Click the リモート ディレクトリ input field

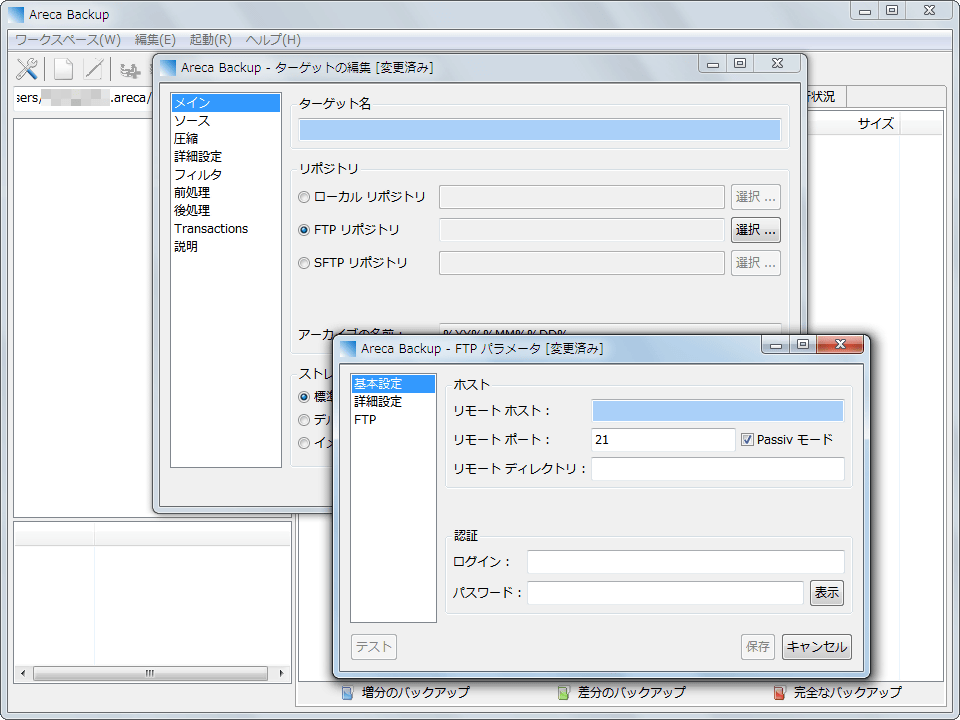coord(718,469)
